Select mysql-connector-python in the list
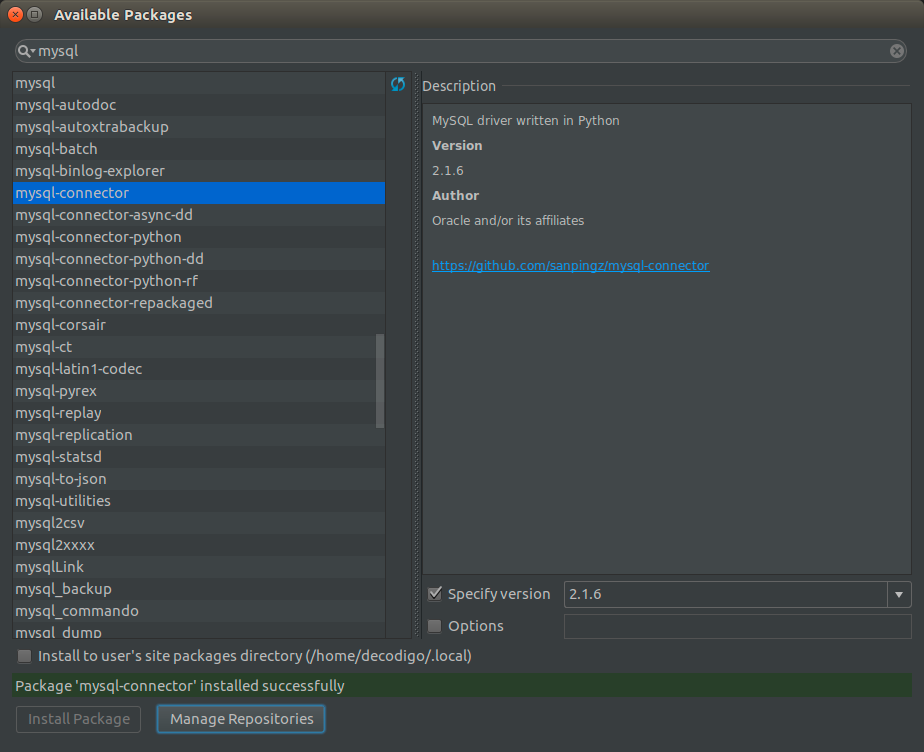 [98, 237]
